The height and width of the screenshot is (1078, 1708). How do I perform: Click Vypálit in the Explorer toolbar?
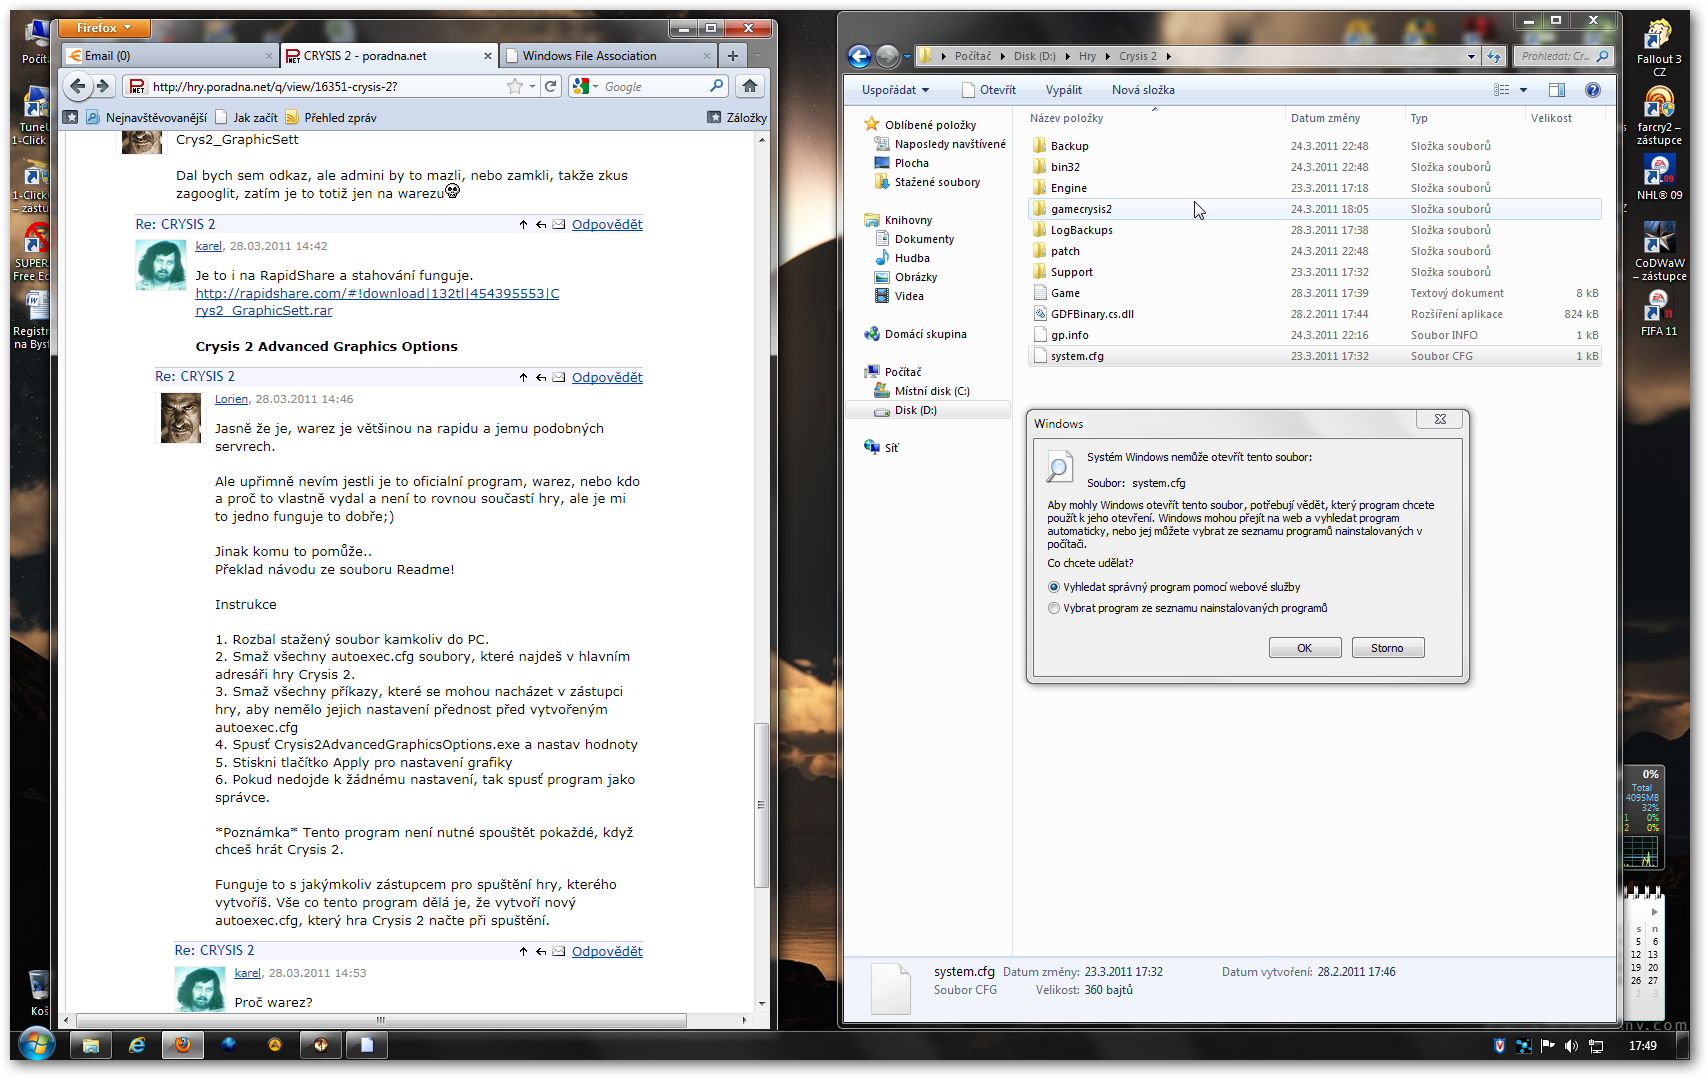point(1063,90)
